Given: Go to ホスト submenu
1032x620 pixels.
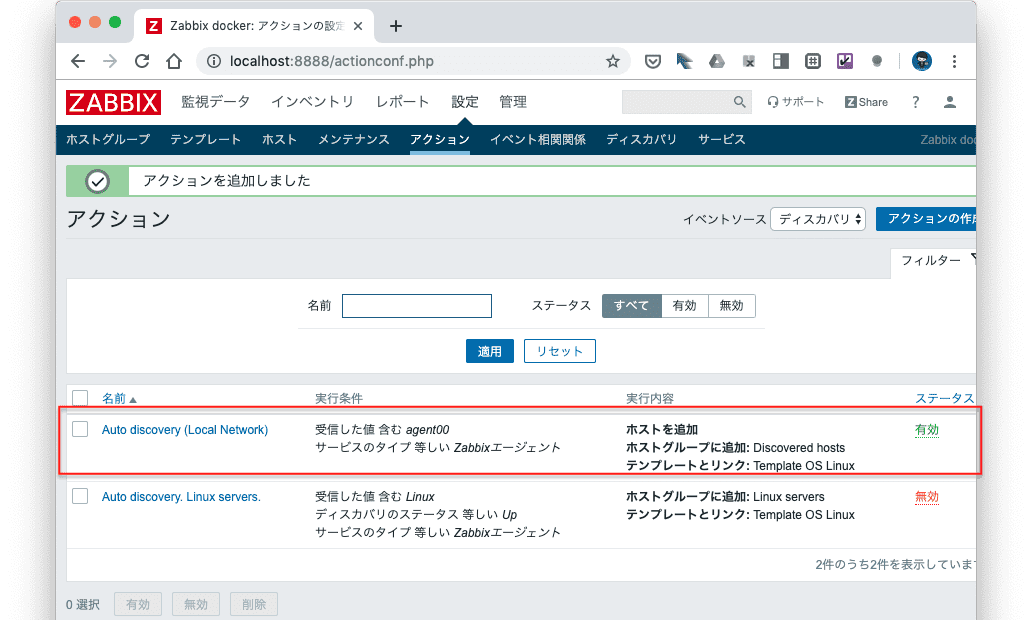Looking at the screenshot, I should (x=279, y=140).
